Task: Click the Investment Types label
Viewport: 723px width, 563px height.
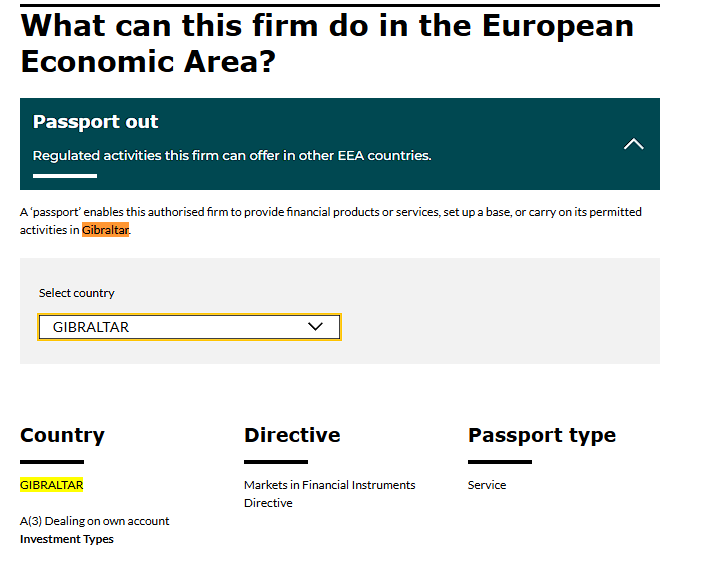Action: pos(67,539)
